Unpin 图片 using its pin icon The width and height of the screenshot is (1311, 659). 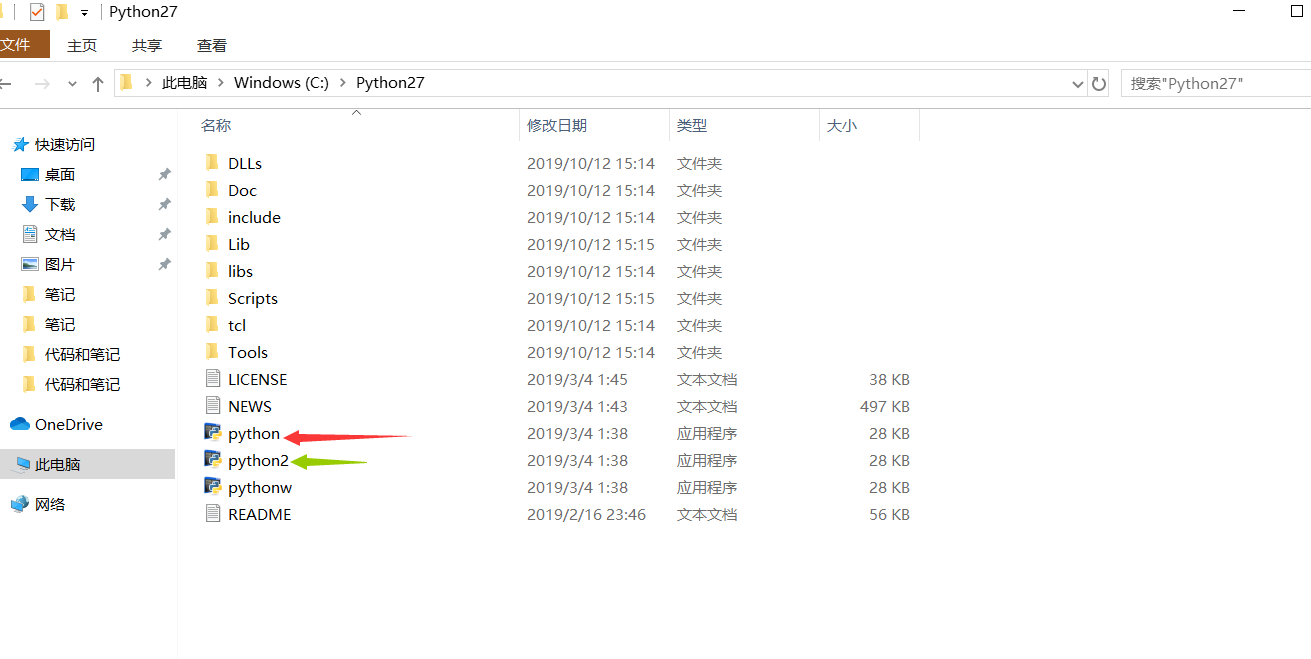point(164,264)
